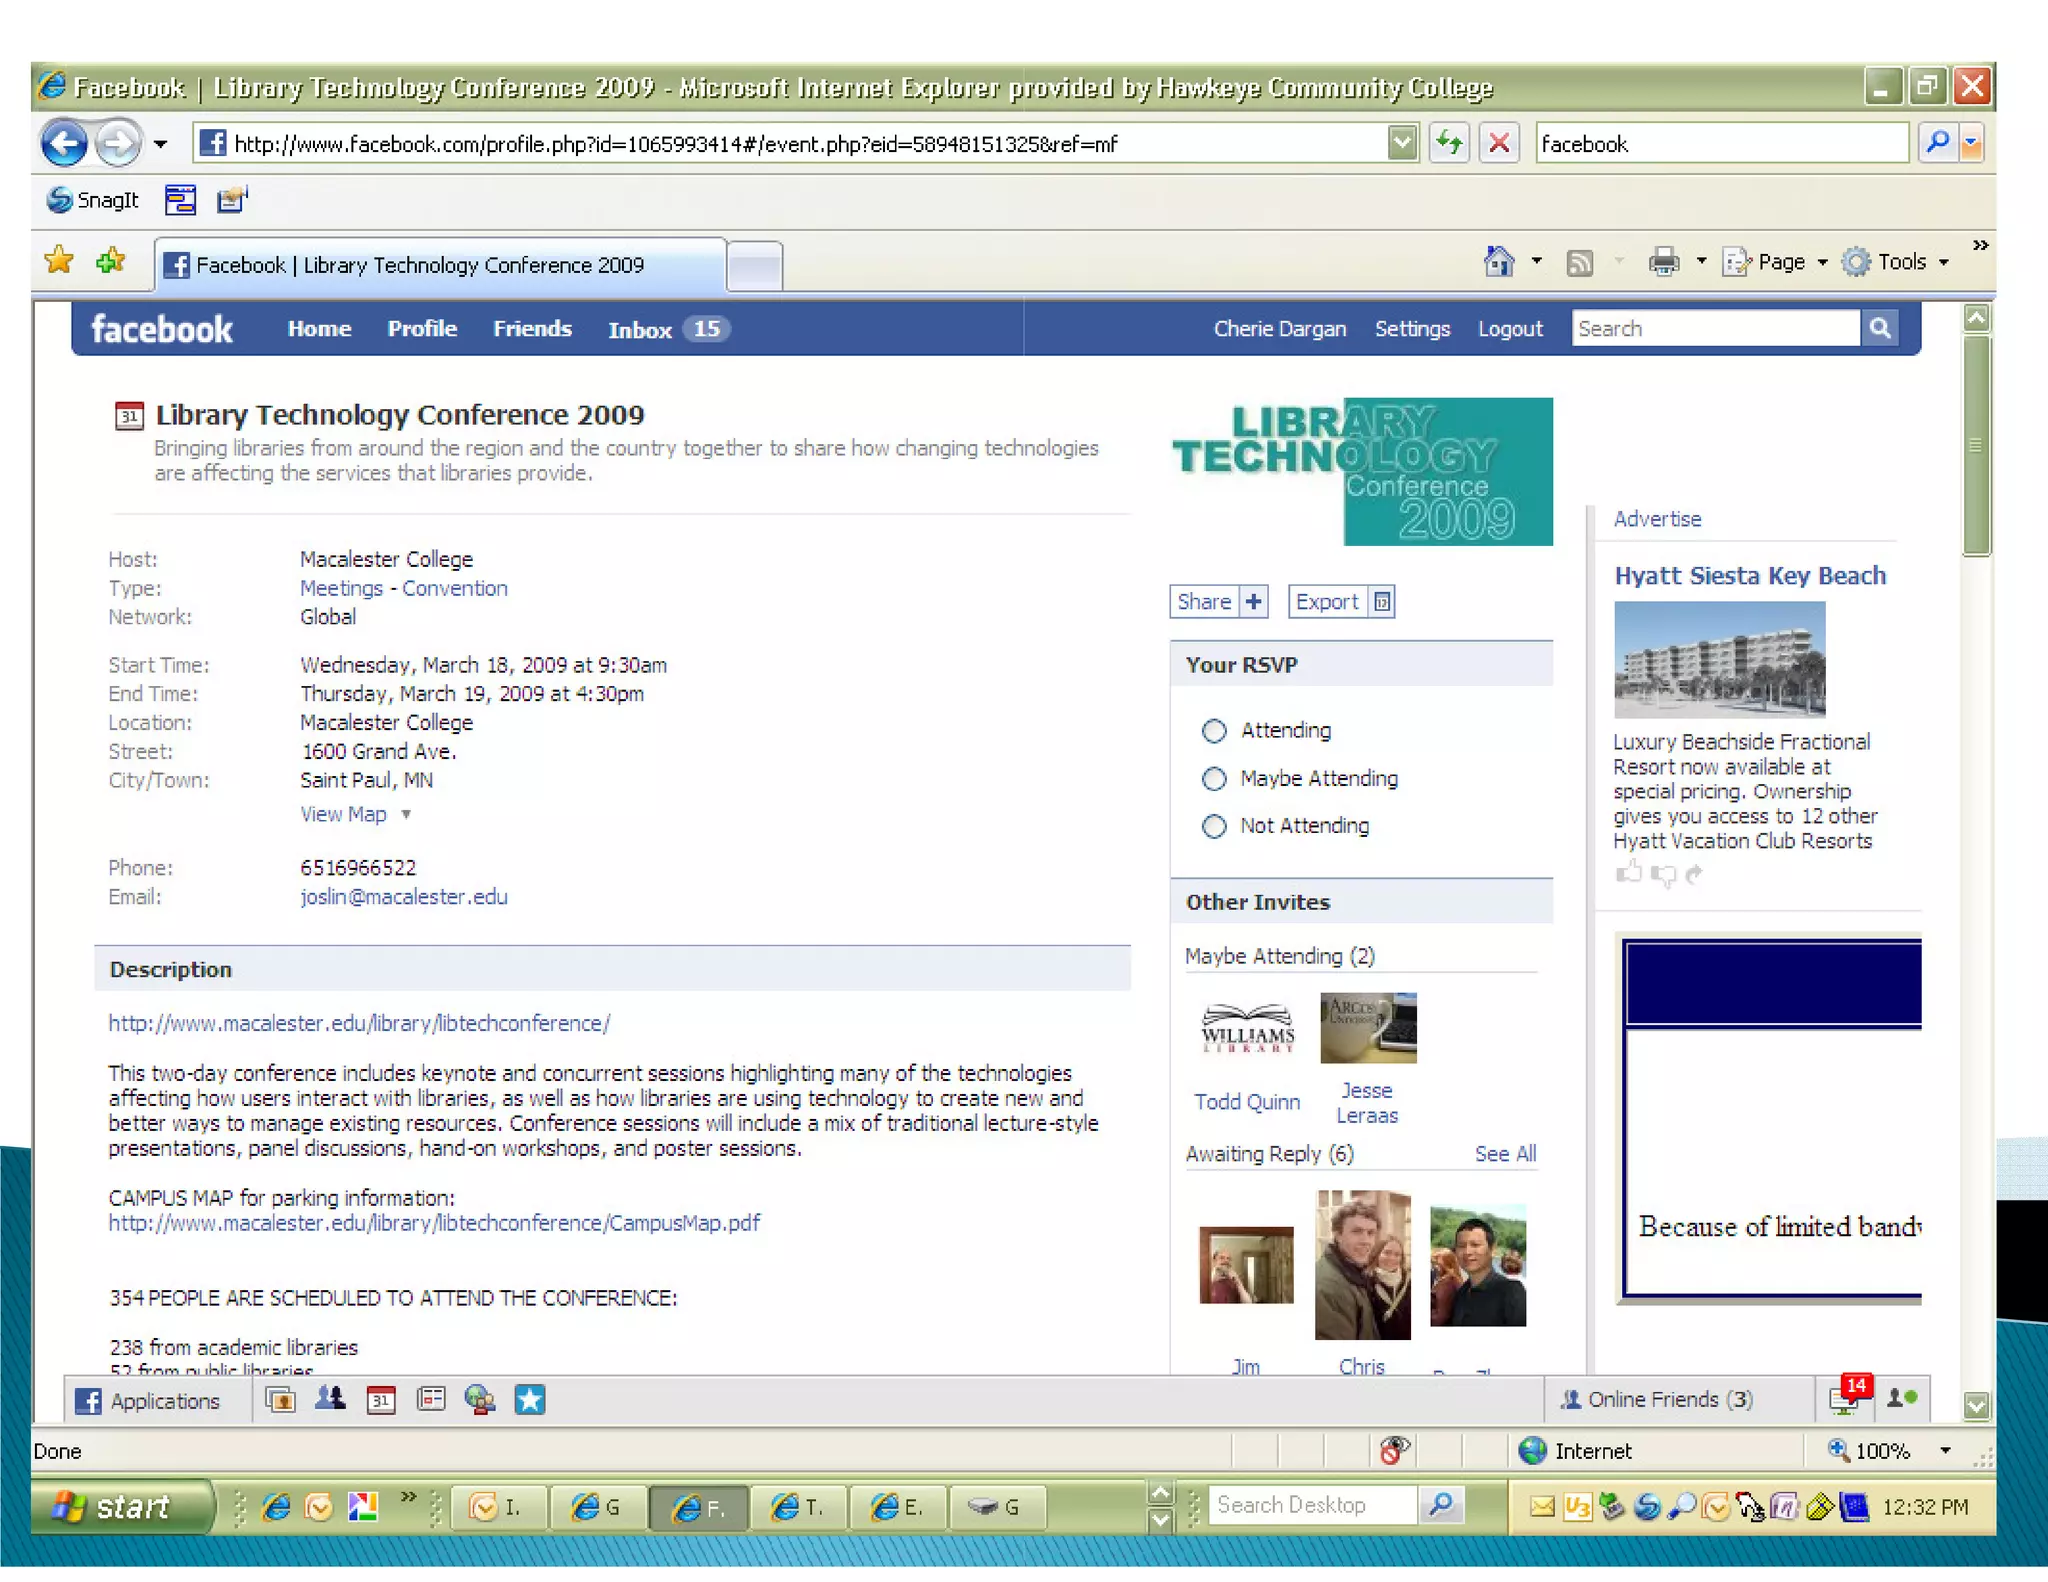The width and height of the screenshot is (2048, 1582).
Task: Click the Windows start button
Action: click(x=122, y=1506)
